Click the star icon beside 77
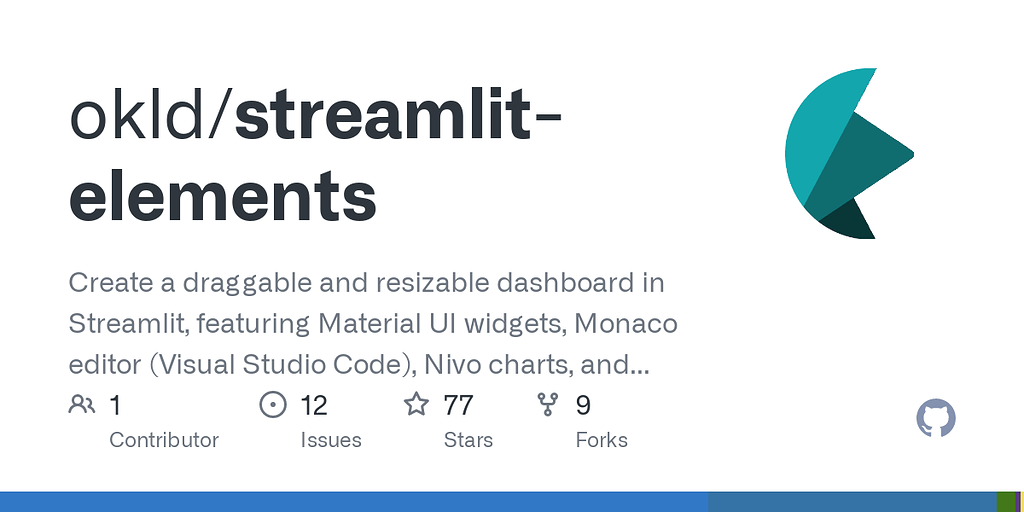This screenshot has height=512, width=1024. pyautogui.click(x=416, y=405)
